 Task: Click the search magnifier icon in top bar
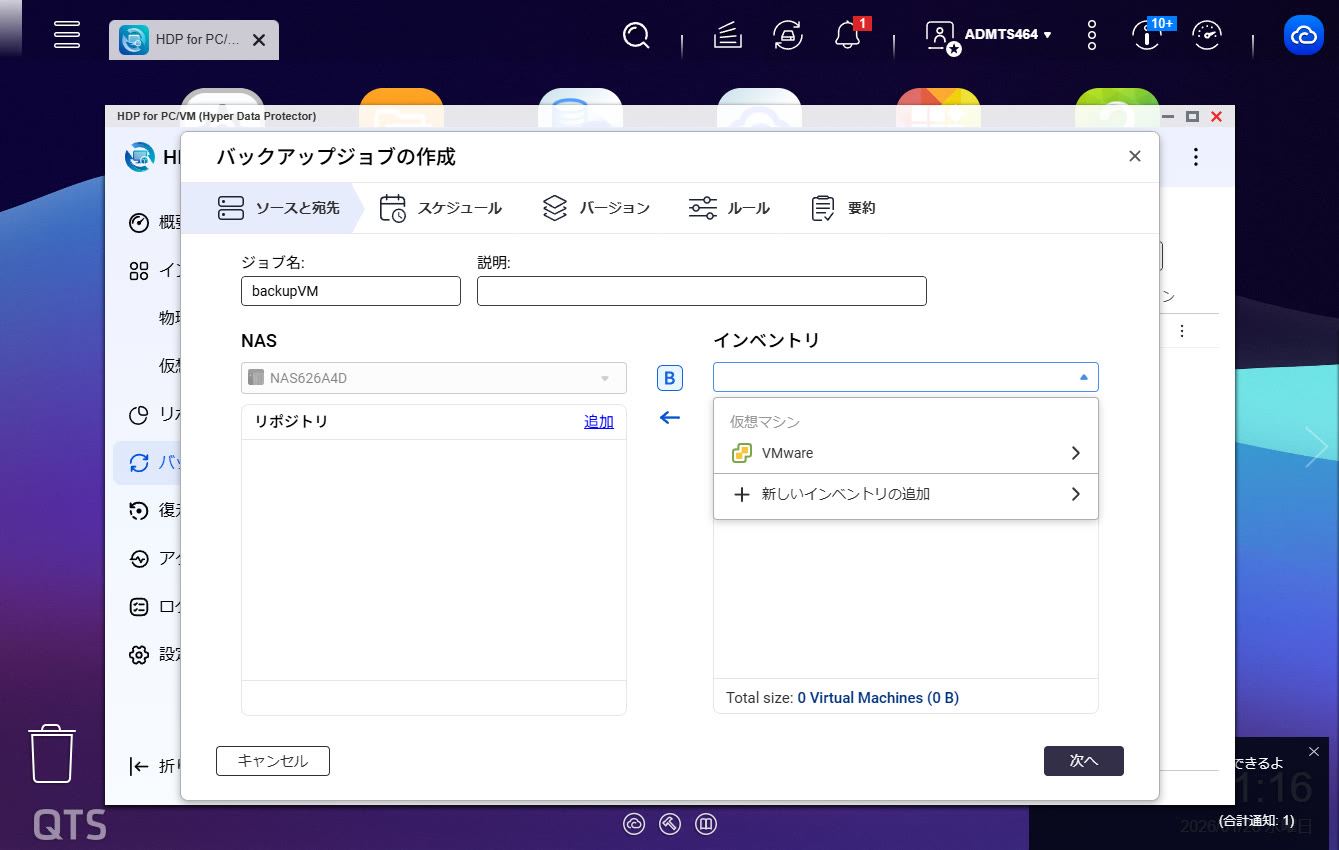tap(636, 36)
